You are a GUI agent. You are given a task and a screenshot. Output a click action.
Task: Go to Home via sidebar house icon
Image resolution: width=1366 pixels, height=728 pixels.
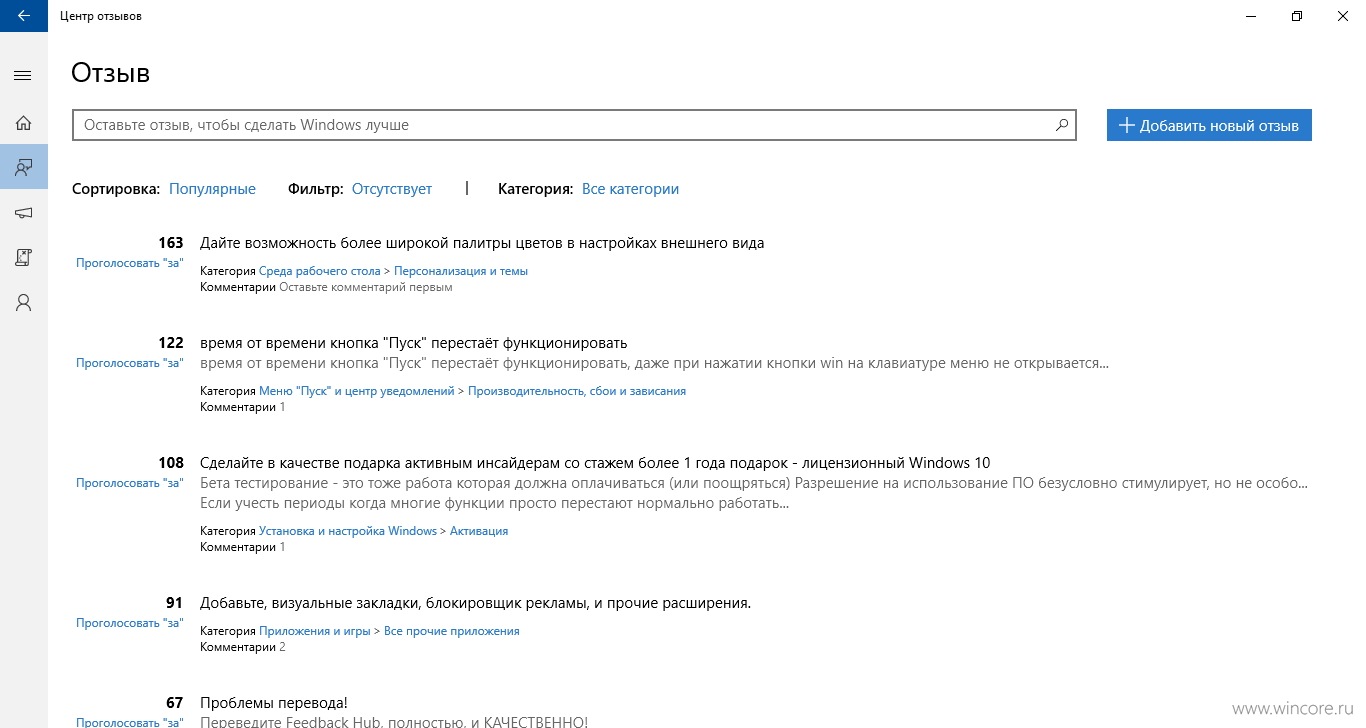23,123
